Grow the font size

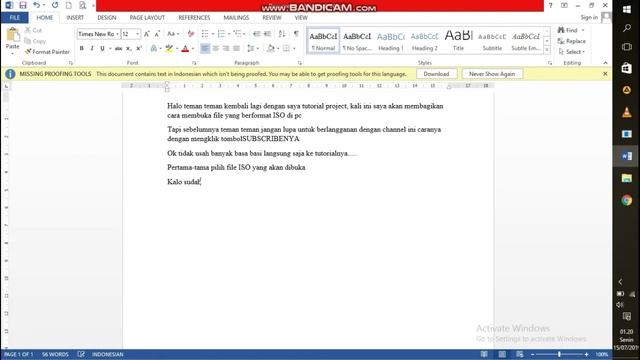tap(147, 34)
